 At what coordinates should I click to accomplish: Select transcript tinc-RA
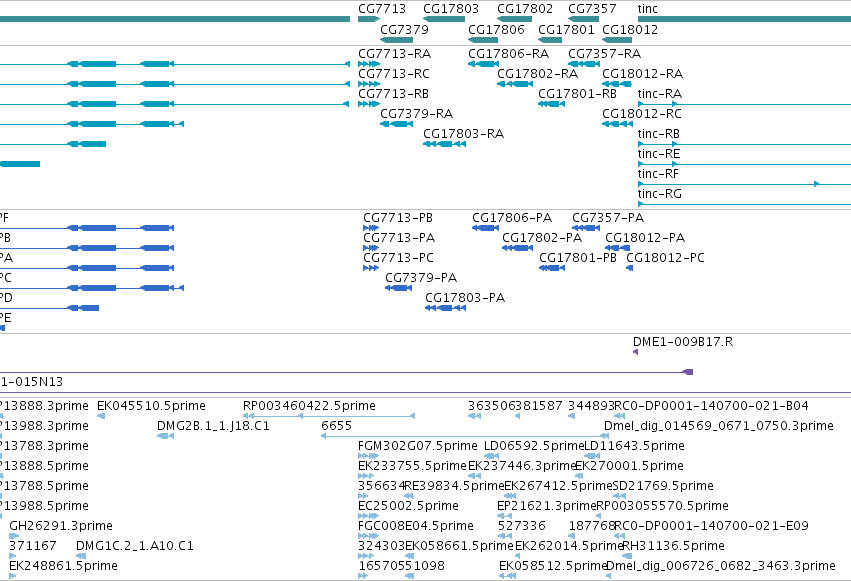pos(744,104)
